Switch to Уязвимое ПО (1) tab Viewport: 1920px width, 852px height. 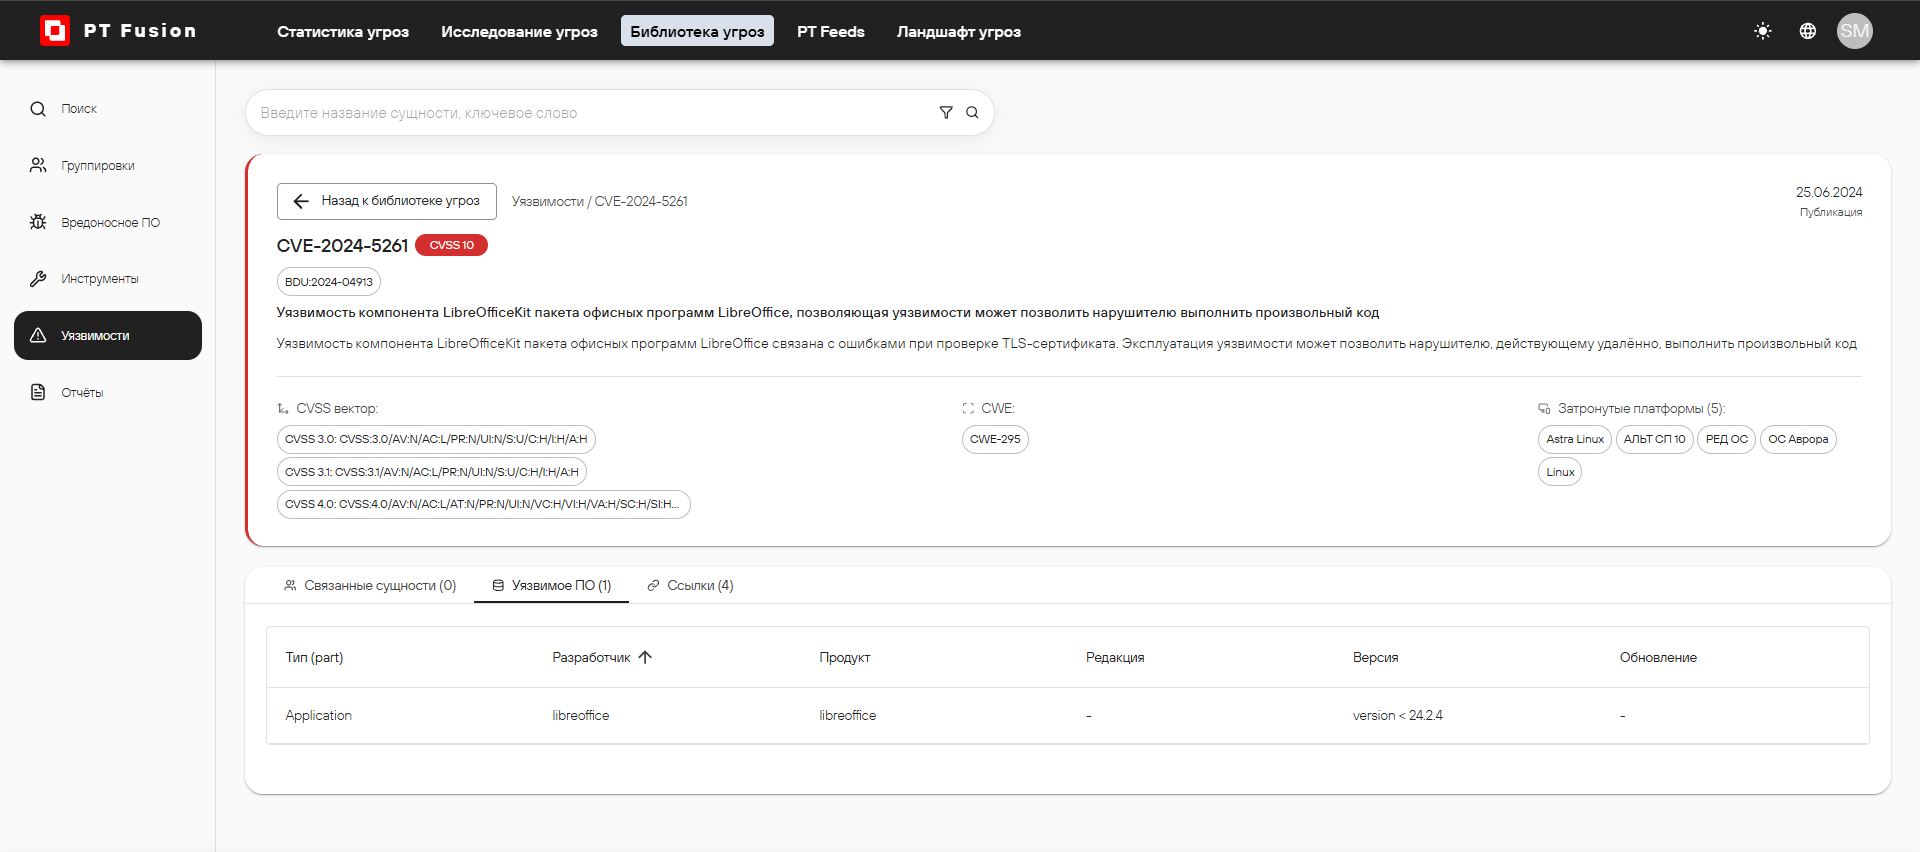click(551, 586)
